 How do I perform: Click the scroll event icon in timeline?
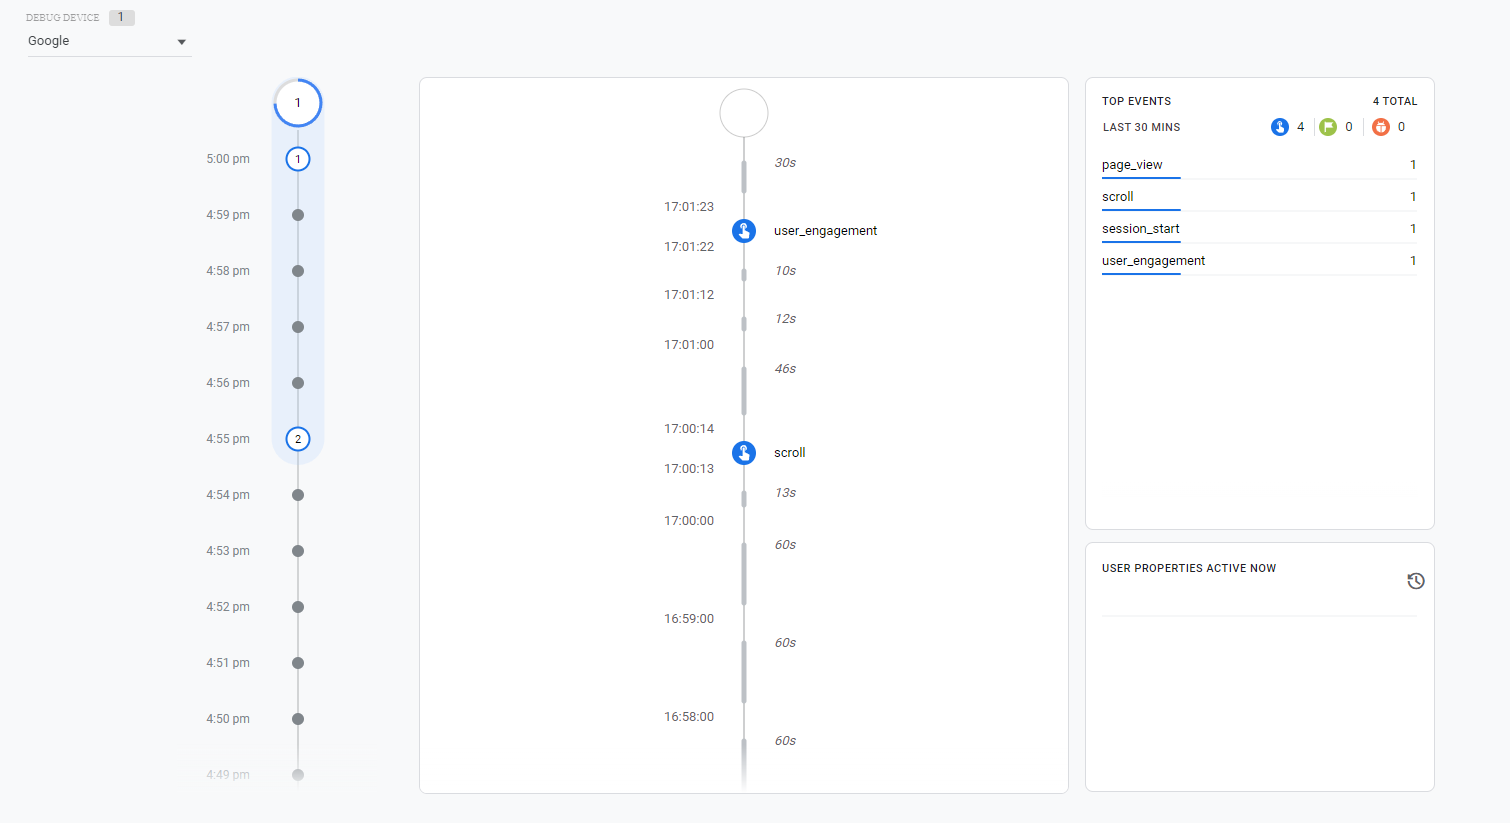(x=744, y=453)
